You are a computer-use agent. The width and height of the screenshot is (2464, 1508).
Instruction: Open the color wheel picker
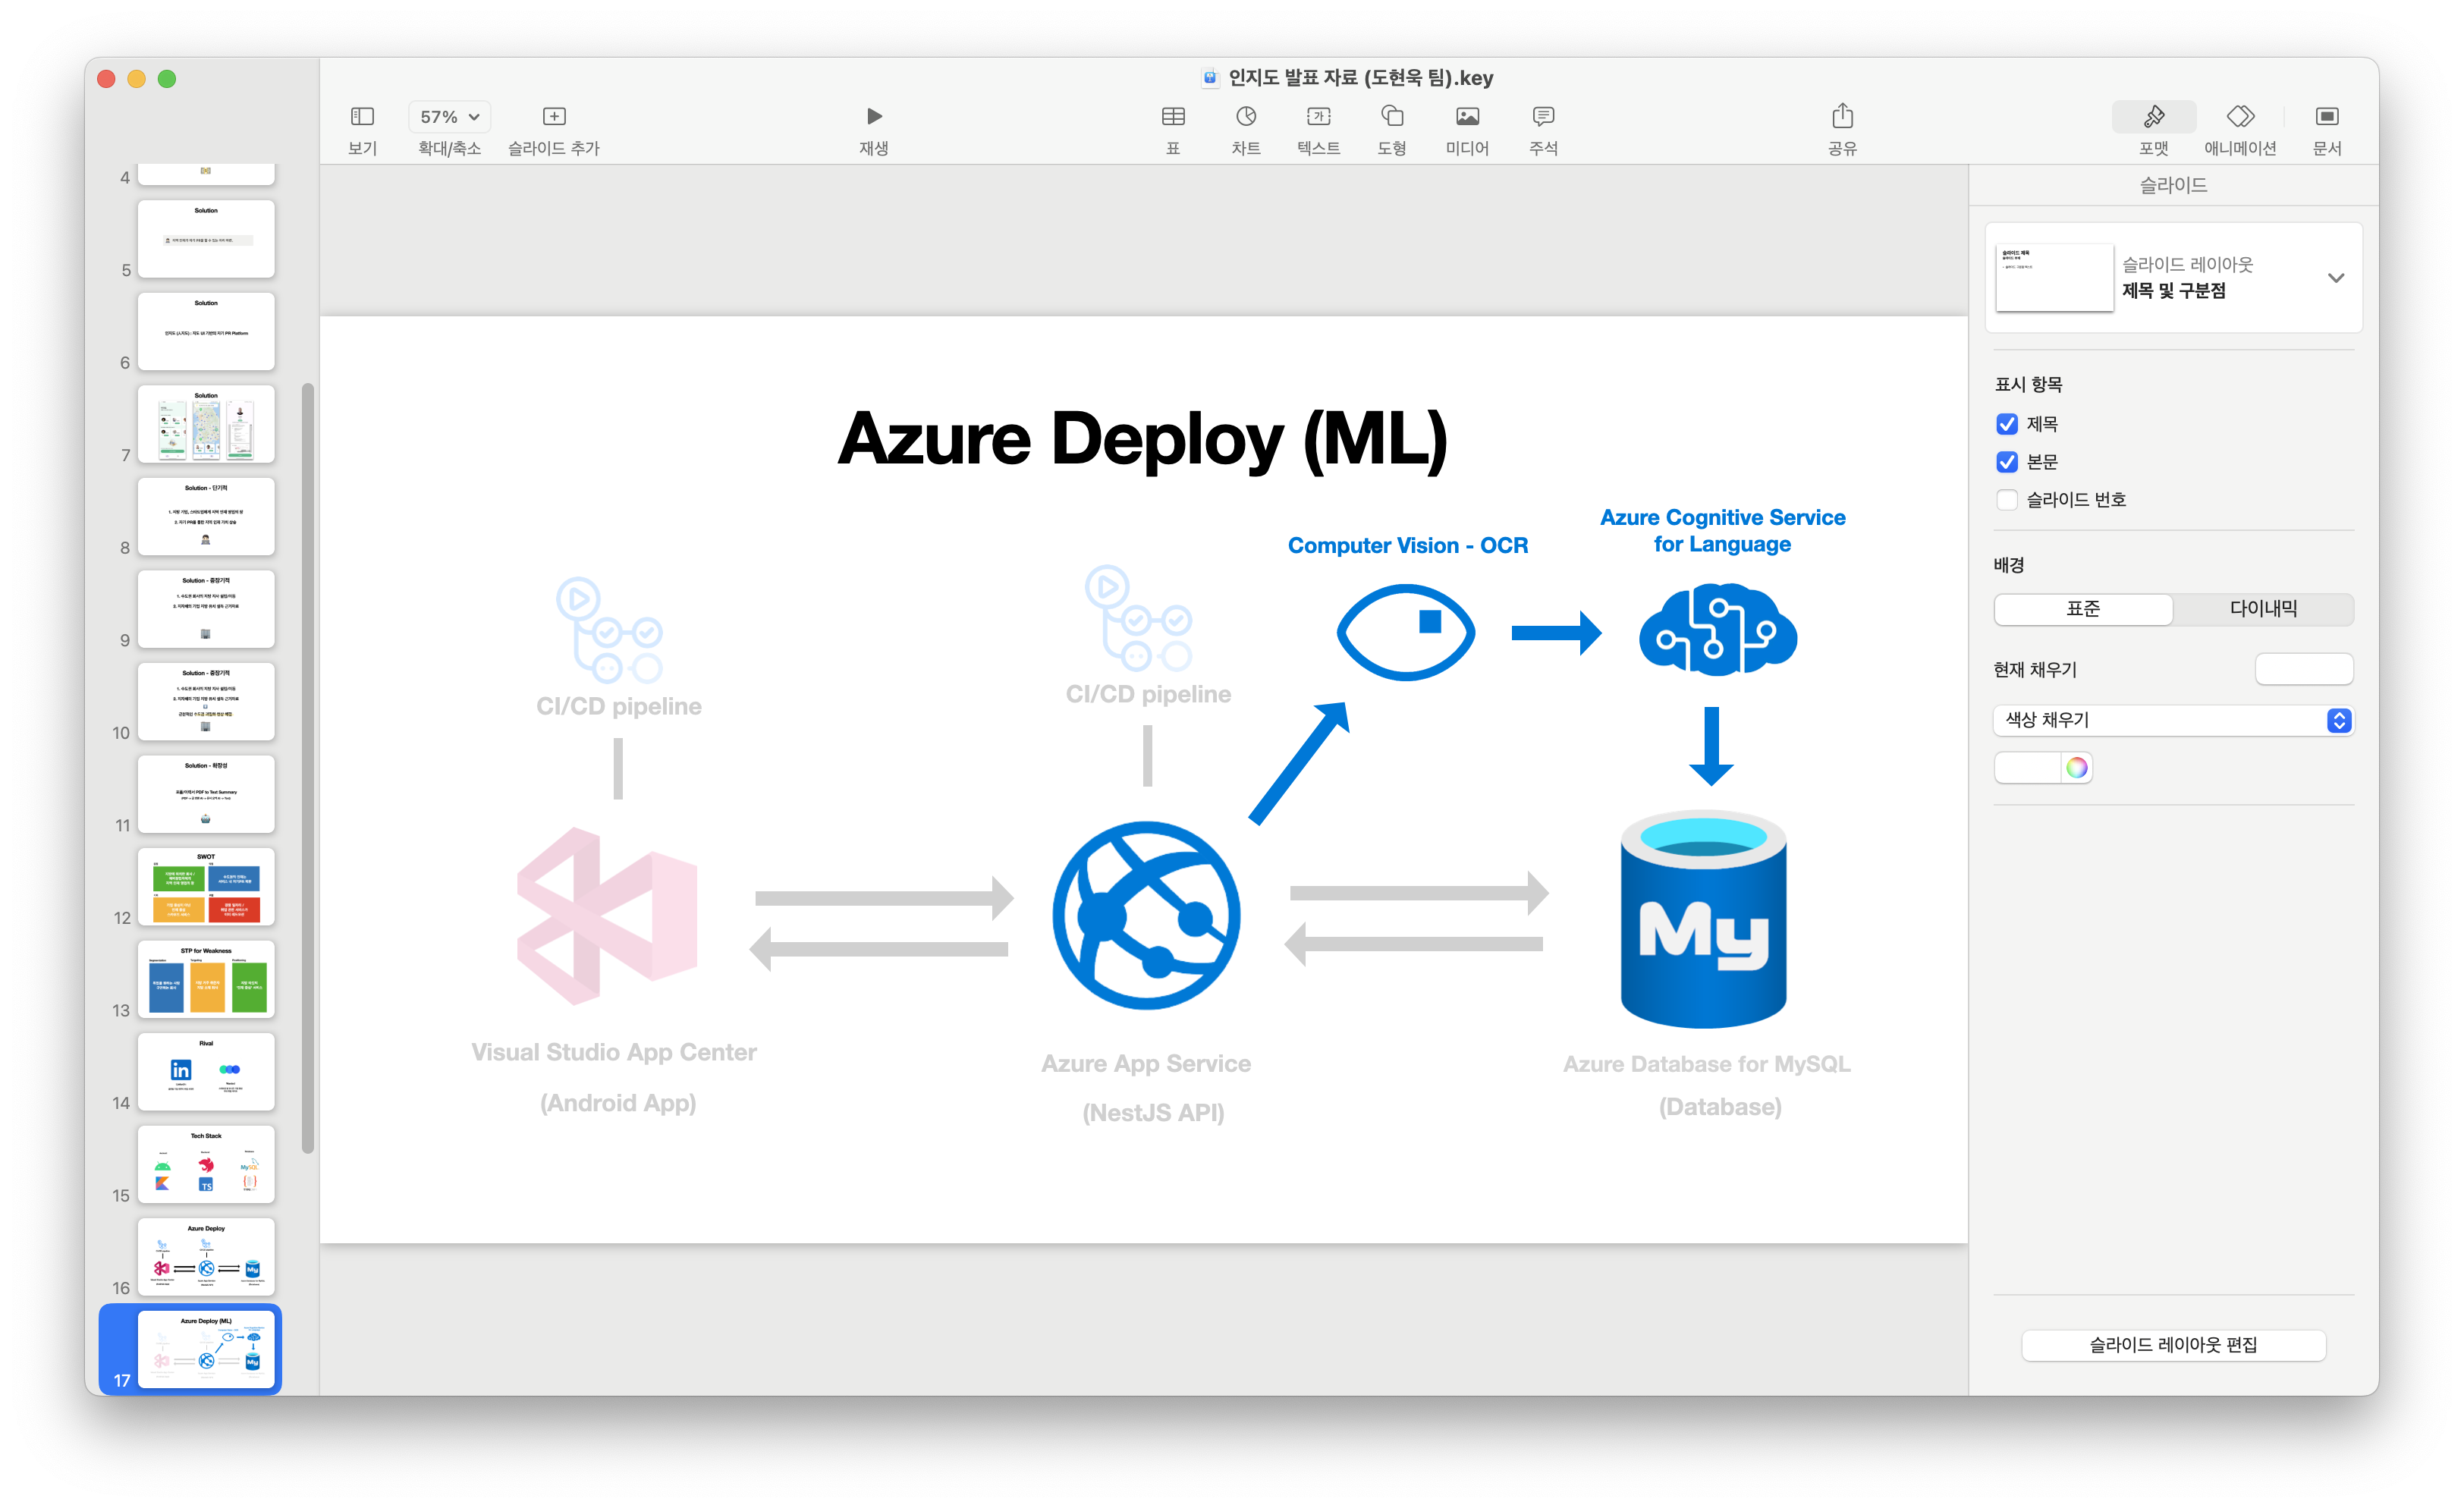(2077, 768)
